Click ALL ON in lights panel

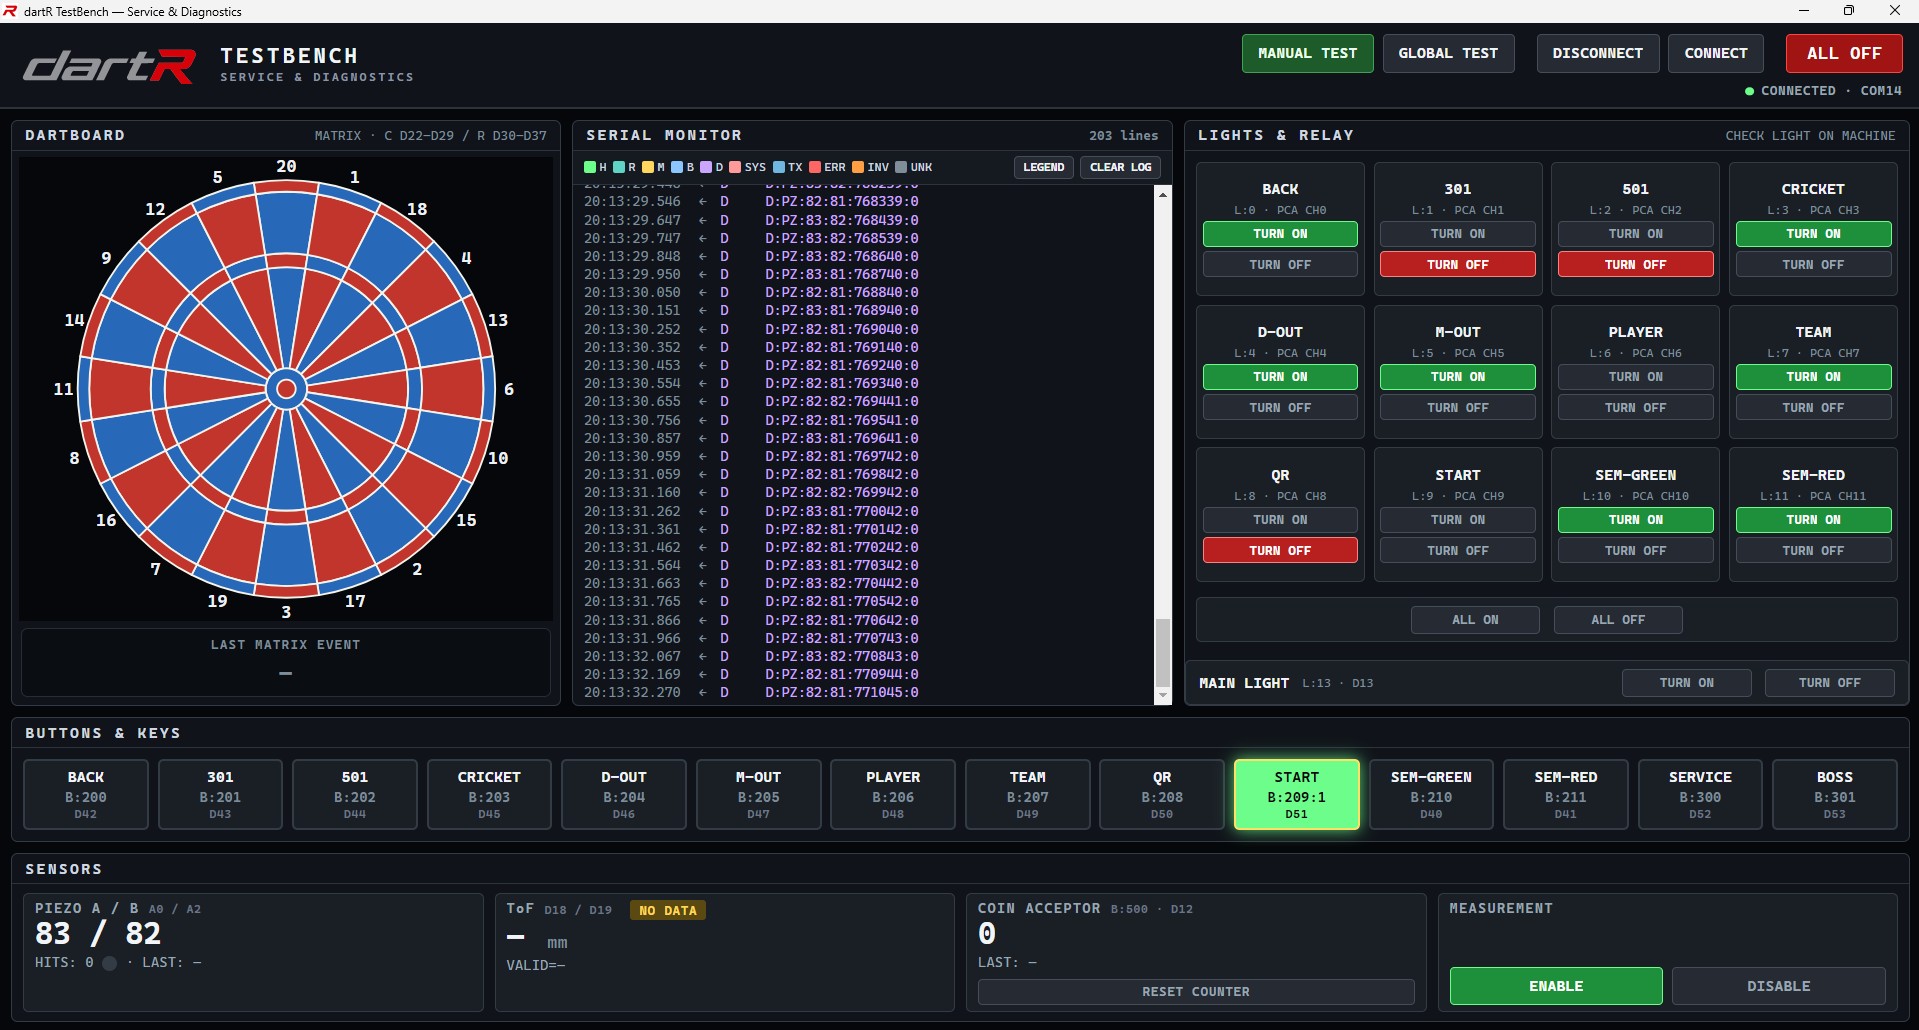pos(1475,620)
